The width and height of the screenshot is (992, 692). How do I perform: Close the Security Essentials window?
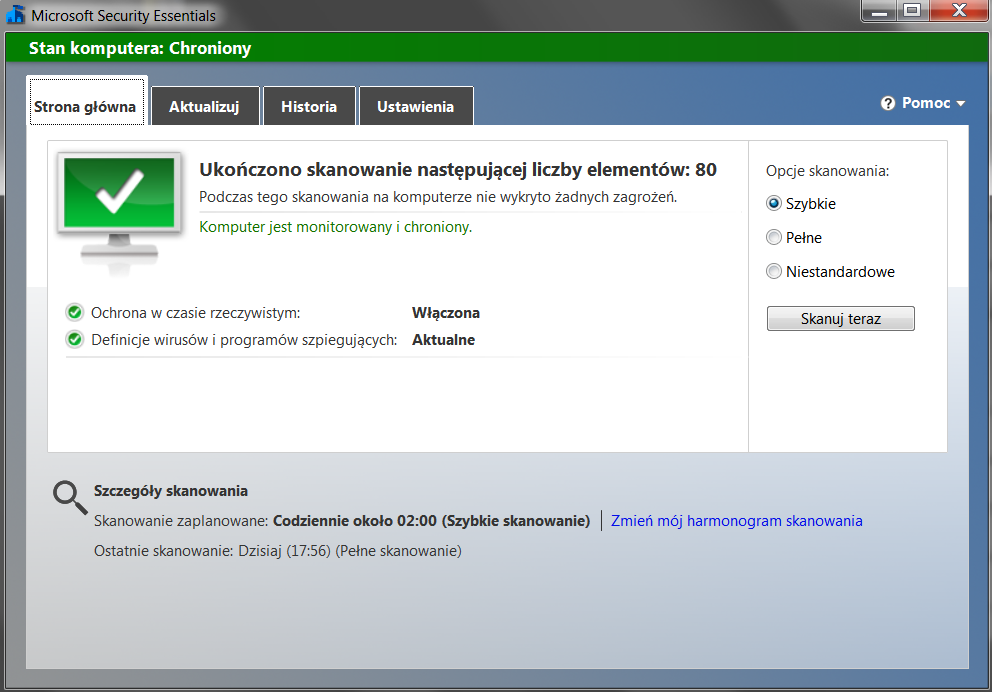pos(958,11)
